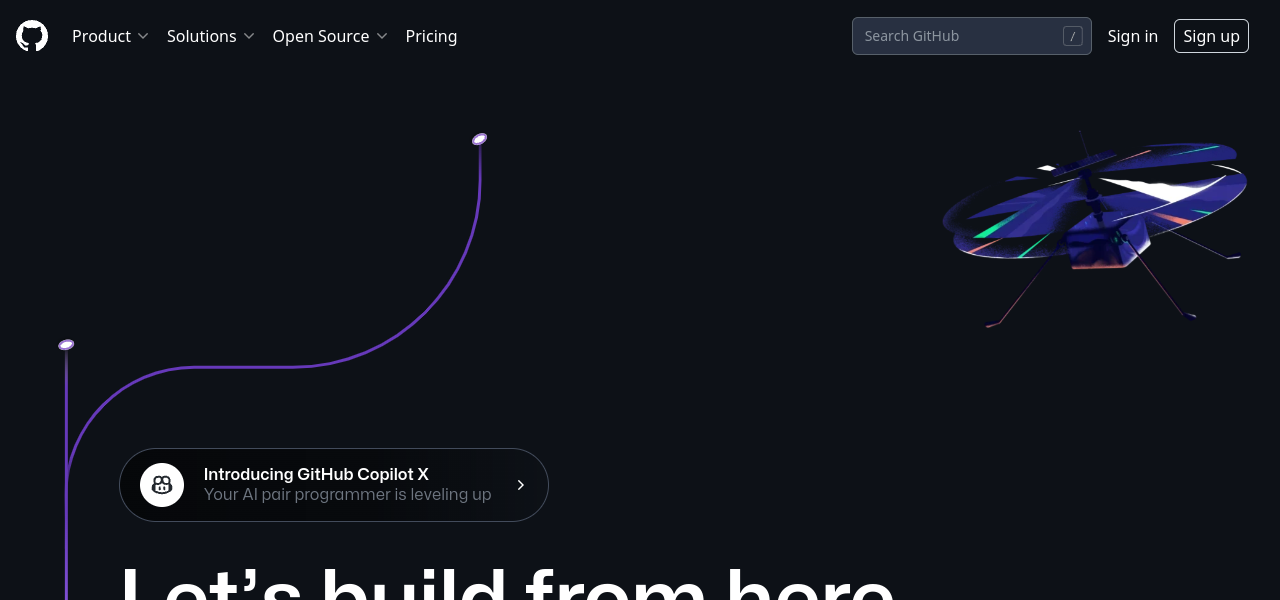Open the Product menu label
Viewport: 1280px width, 600px height.
click(x=101, y=36)
